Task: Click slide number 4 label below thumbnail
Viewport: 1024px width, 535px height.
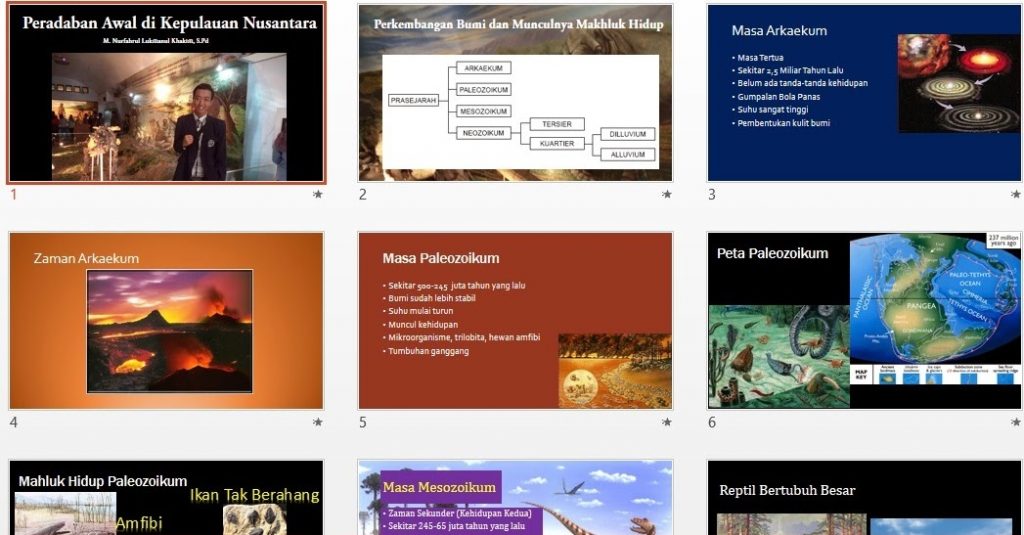Action: tap(14, 423)
